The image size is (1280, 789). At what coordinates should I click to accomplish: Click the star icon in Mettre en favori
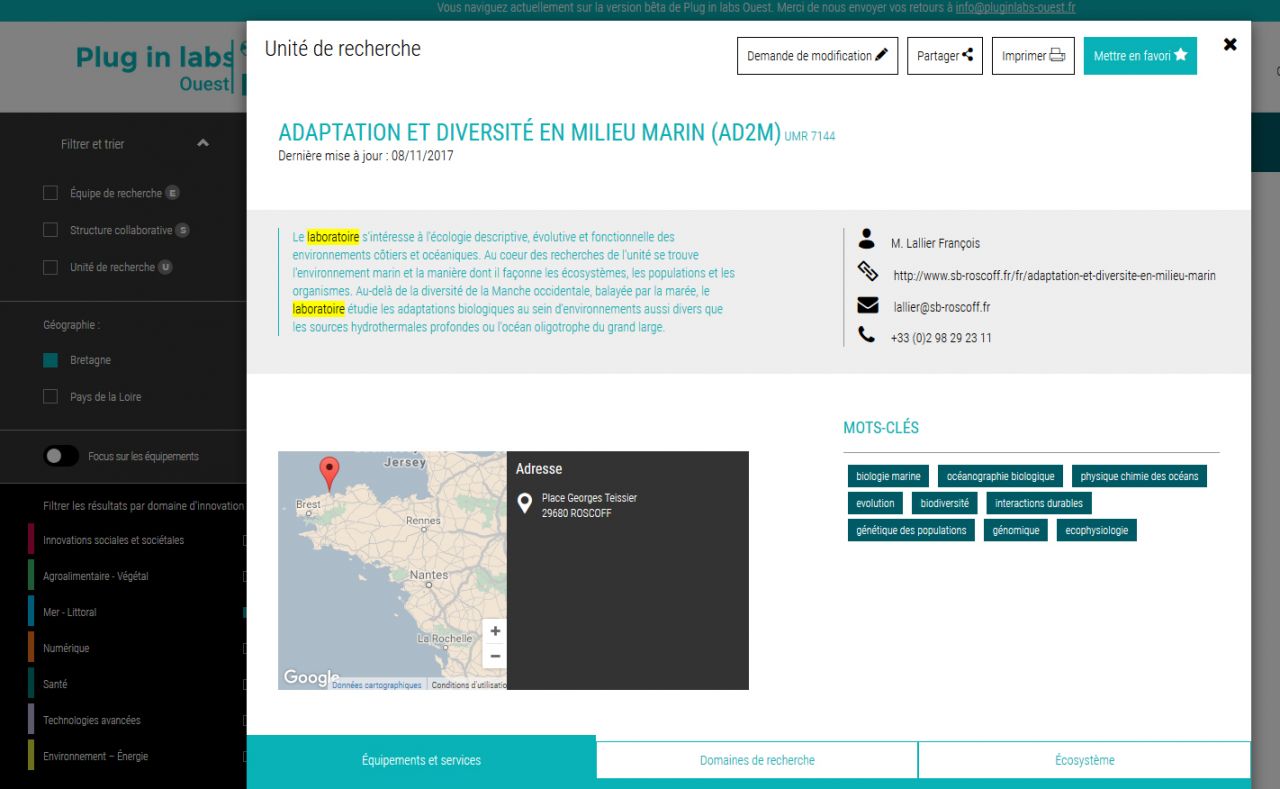(x=1181, y=56)
